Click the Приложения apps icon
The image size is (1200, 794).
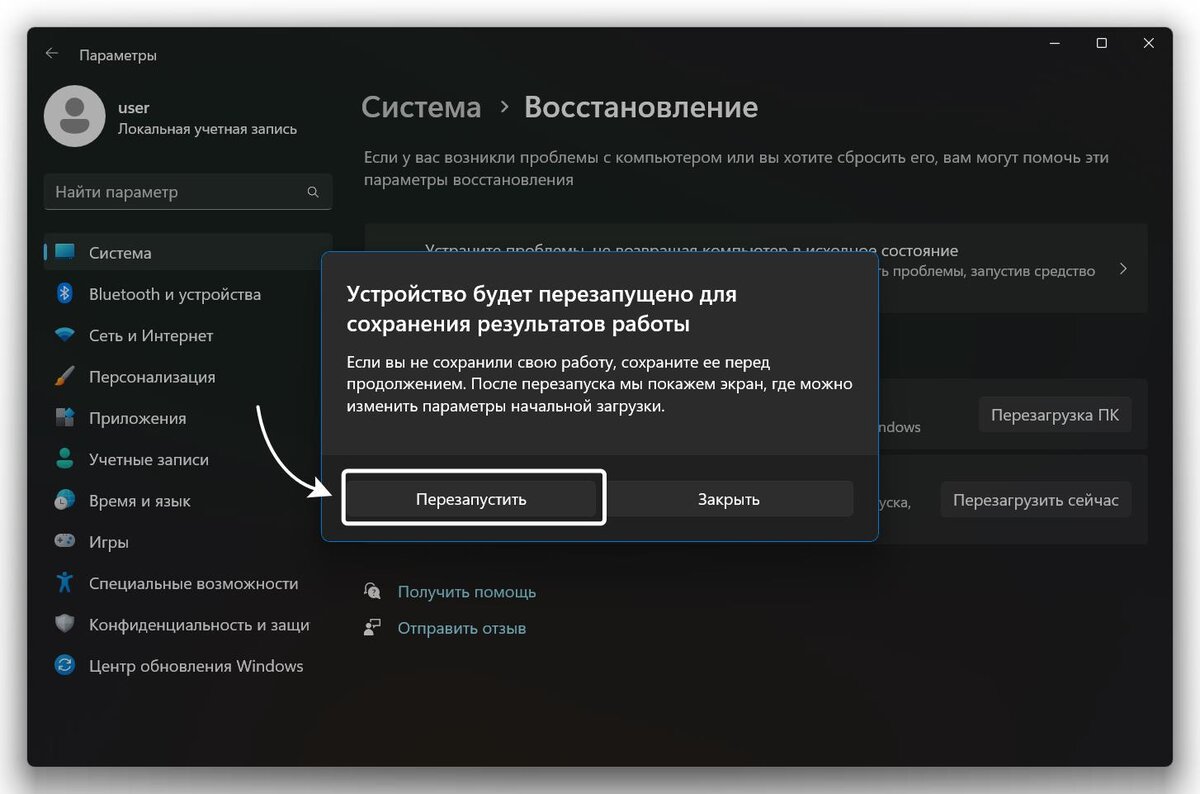tap(65, 418)
